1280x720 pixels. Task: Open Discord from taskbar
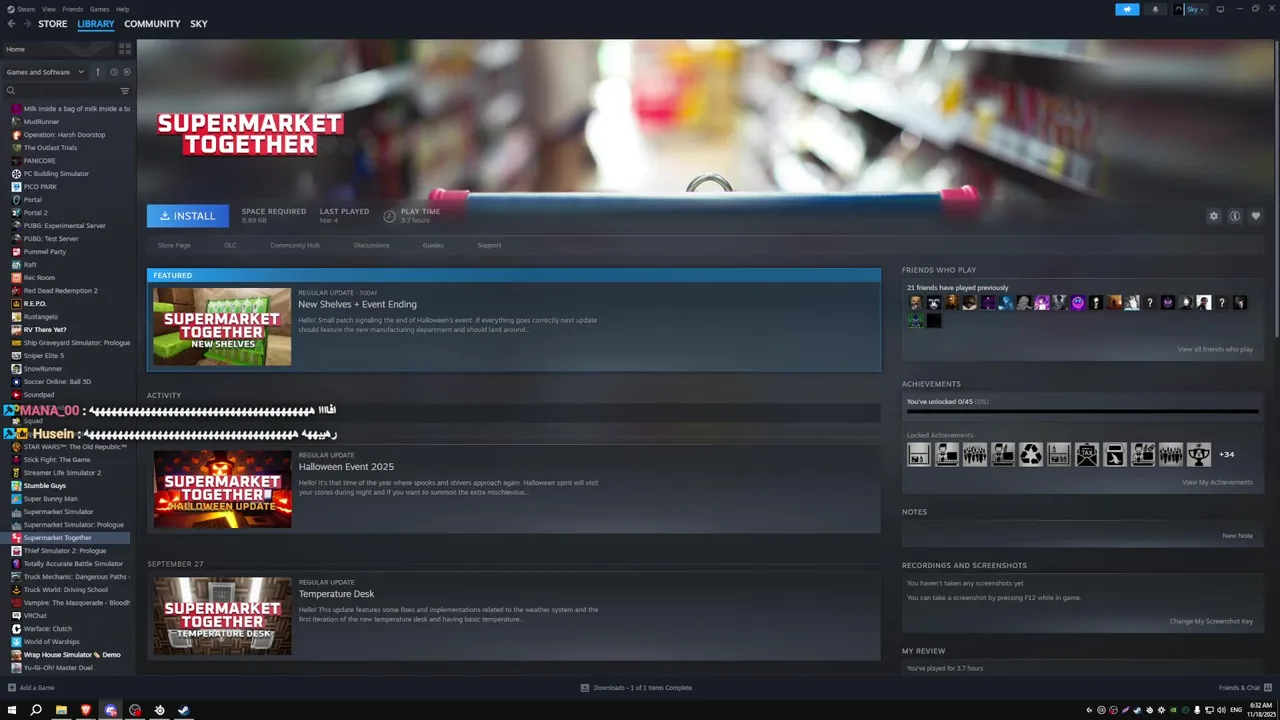pos(110,710)
